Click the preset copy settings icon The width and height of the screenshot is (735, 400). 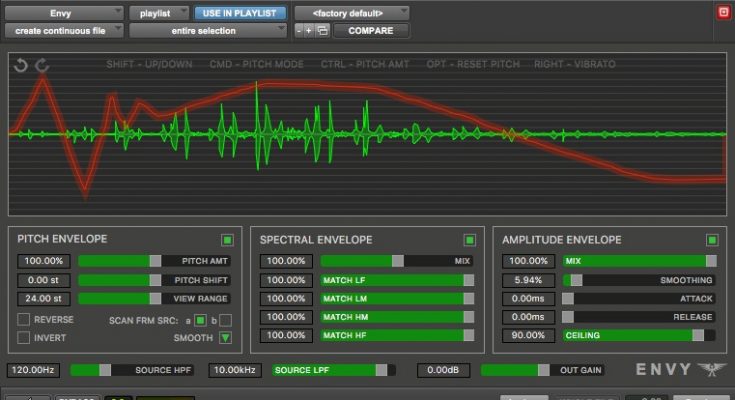[322, 31]
